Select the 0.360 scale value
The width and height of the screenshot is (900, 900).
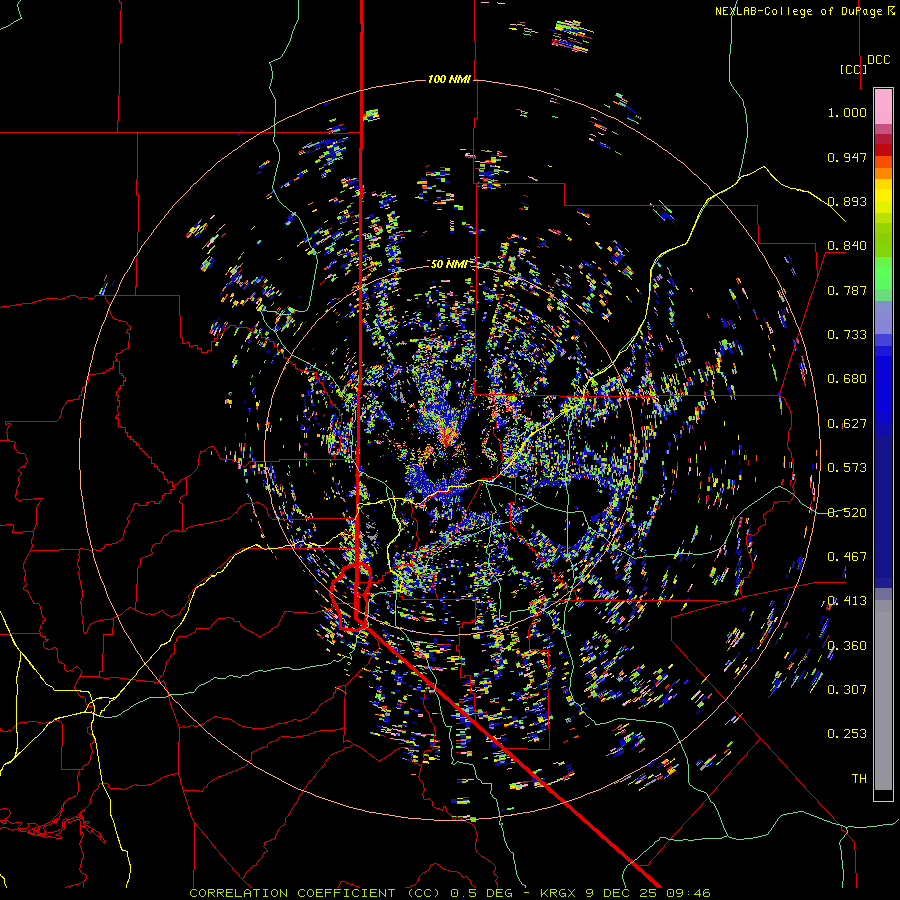click(847, 646)
